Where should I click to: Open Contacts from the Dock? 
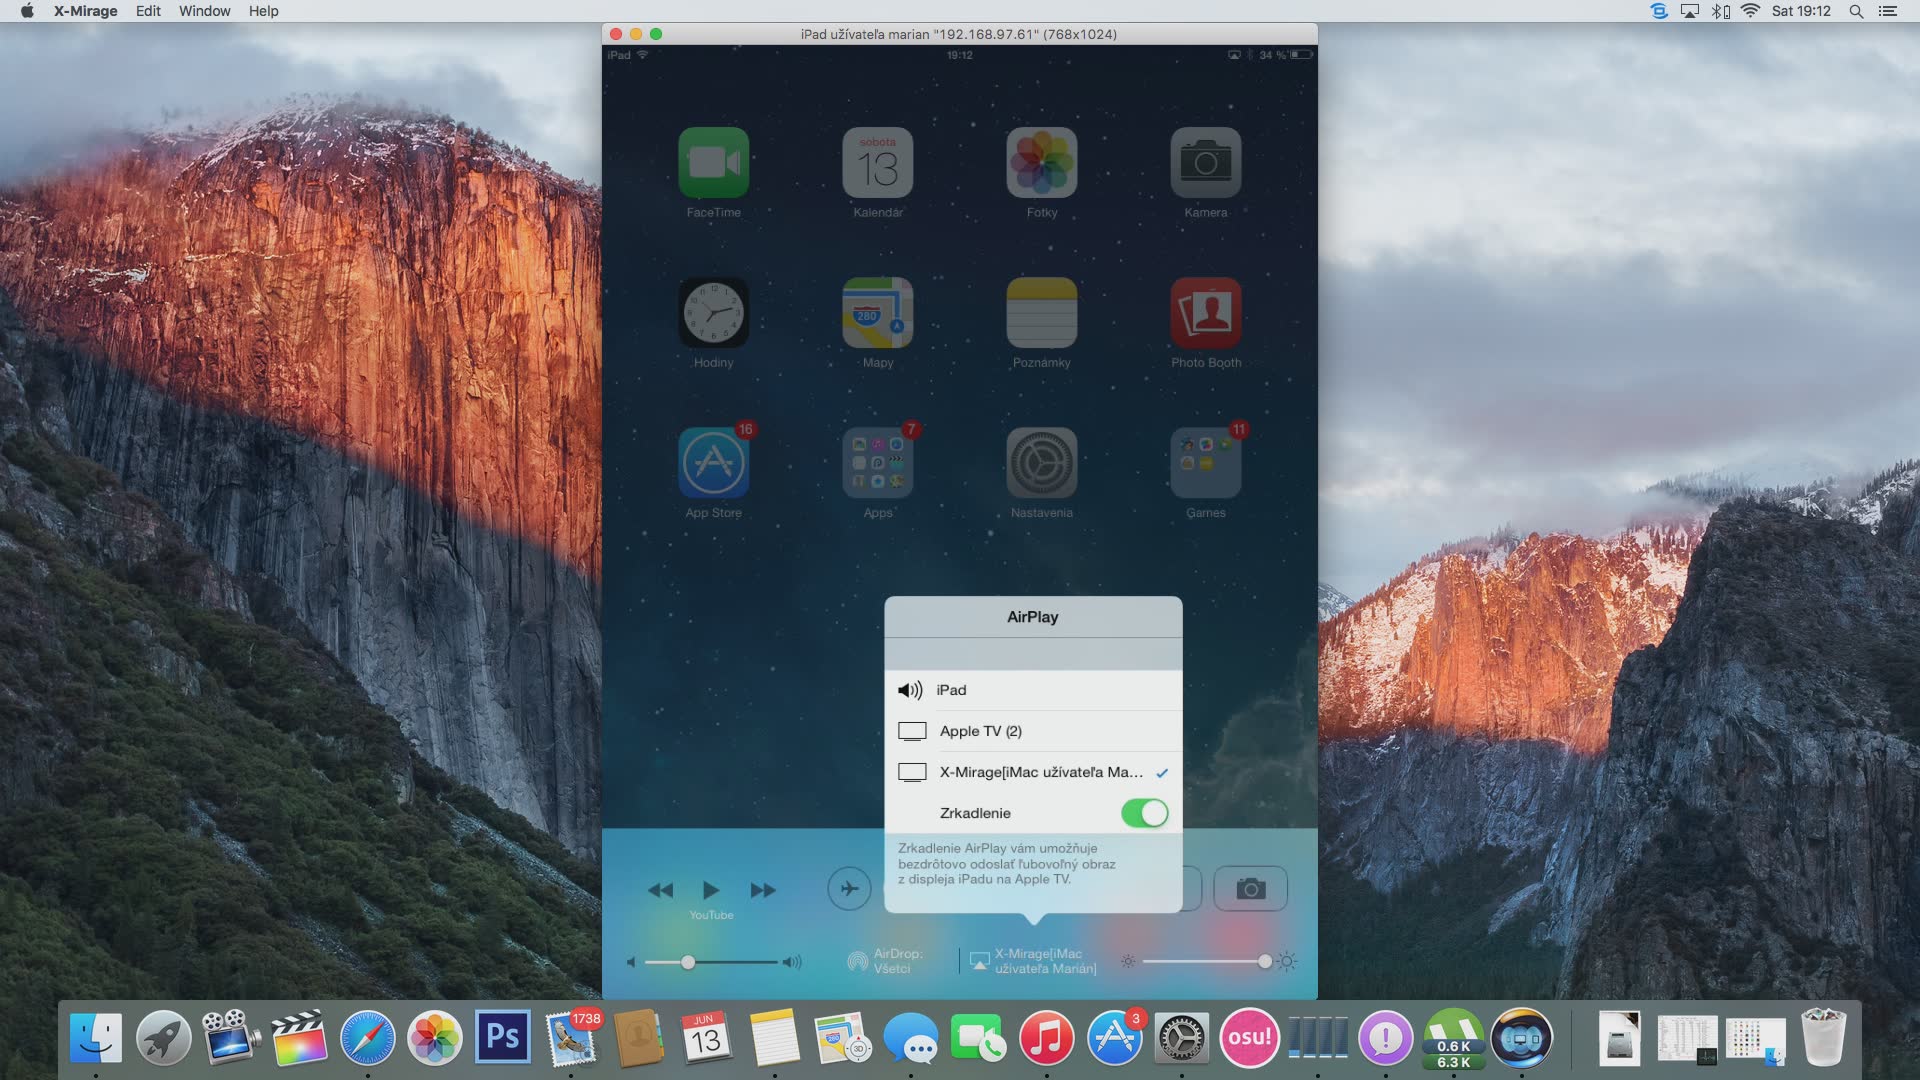click(x=638, y=1038)
